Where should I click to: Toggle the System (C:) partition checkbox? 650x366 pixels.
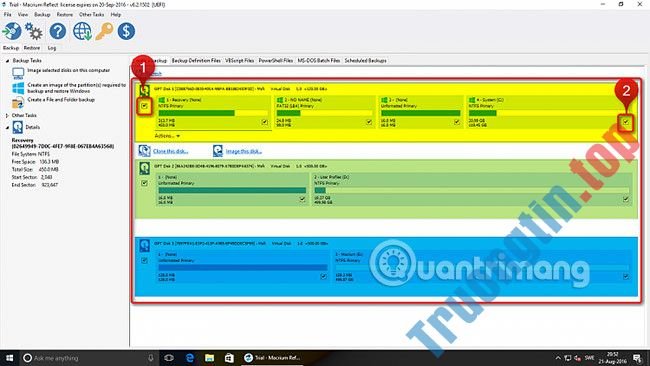(x=626, y=122)
